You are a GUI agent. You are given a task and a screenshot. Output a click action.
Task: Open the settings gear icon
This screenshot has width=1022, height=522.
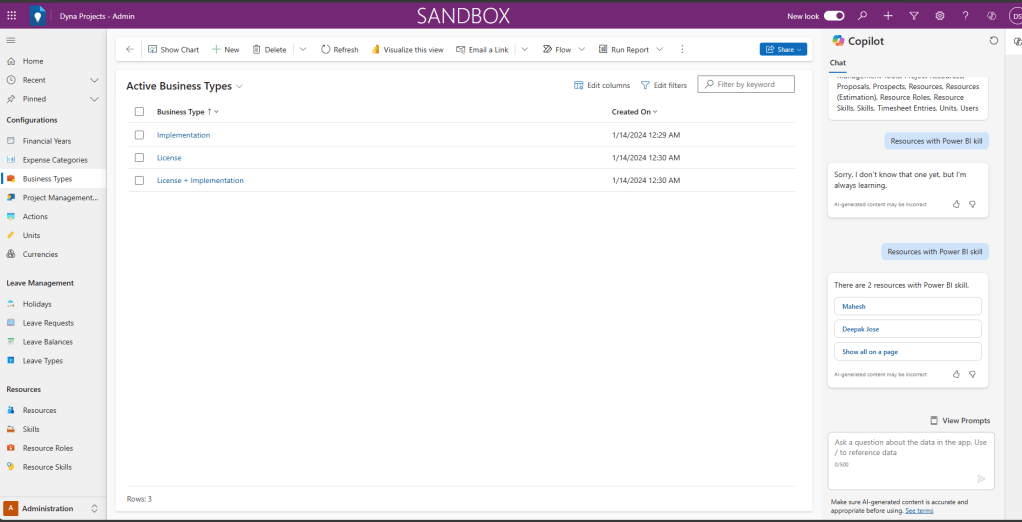coord(940,16)
